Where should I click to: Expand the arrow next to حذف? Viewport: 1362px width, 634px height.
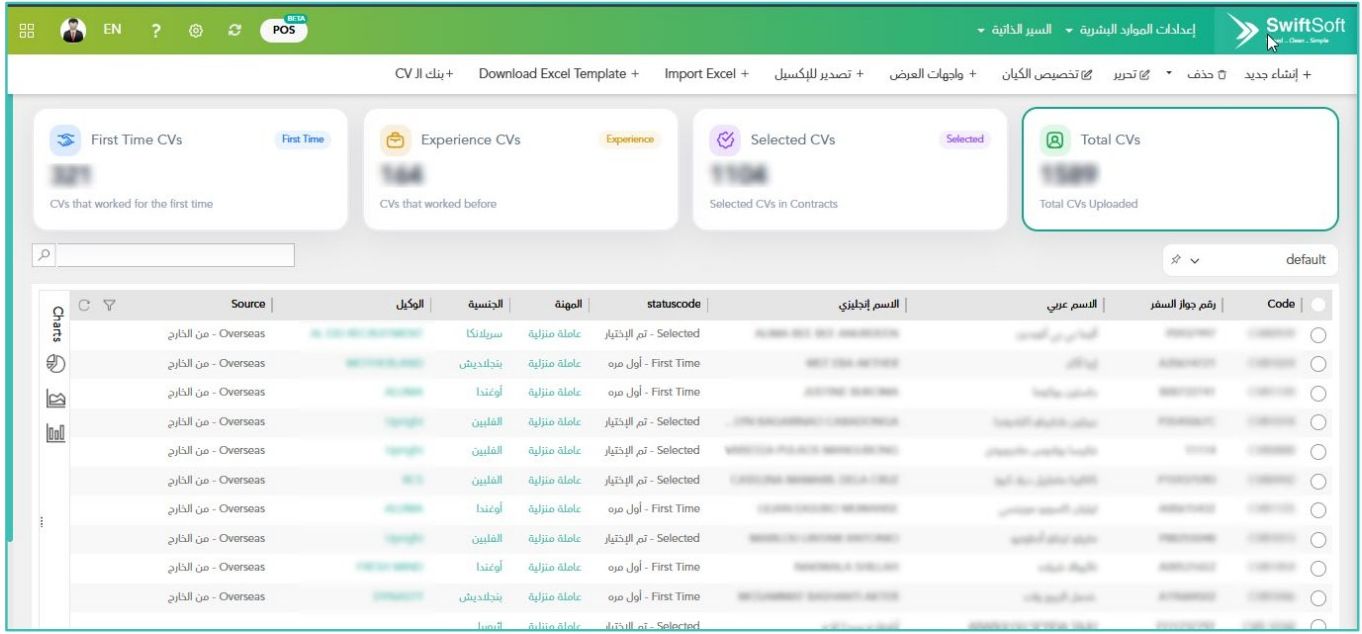pyautogui.click(x=1170, y=75)
